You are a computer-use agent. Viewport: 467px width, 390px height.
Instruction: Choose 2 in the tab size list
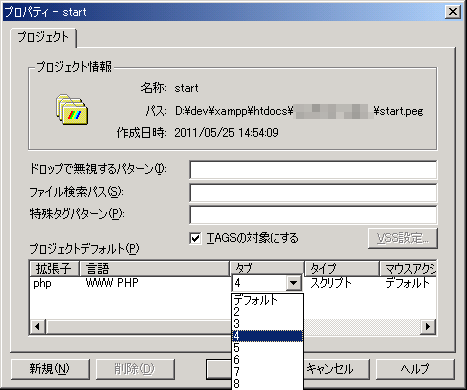click(x=267, y=312)
